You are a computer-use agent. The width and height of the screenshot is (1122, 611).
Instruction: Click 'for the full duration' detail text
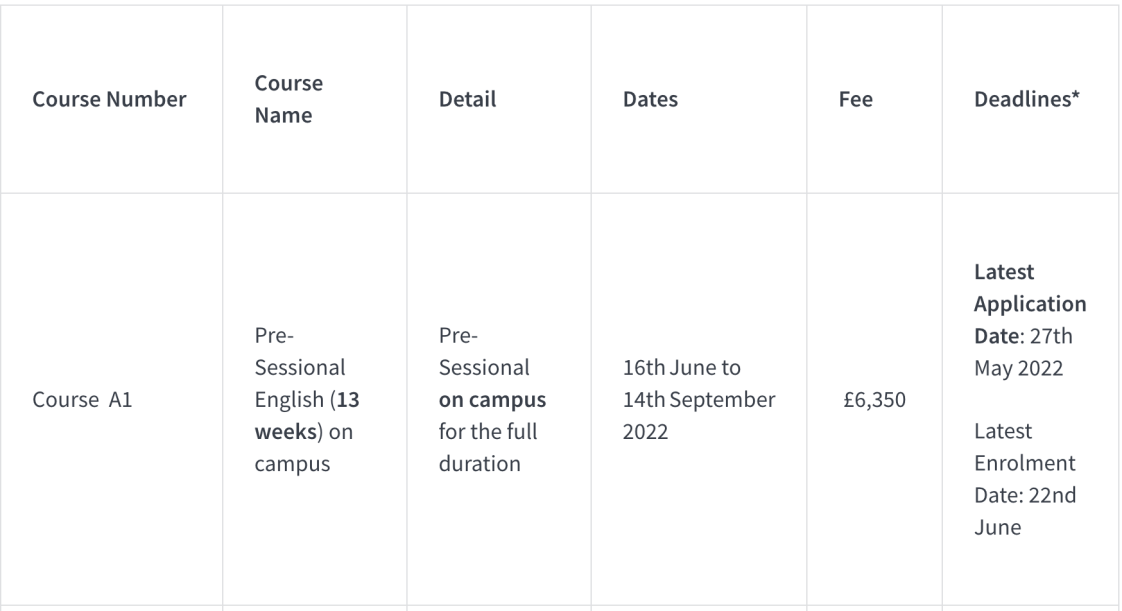tap(488, 447)
